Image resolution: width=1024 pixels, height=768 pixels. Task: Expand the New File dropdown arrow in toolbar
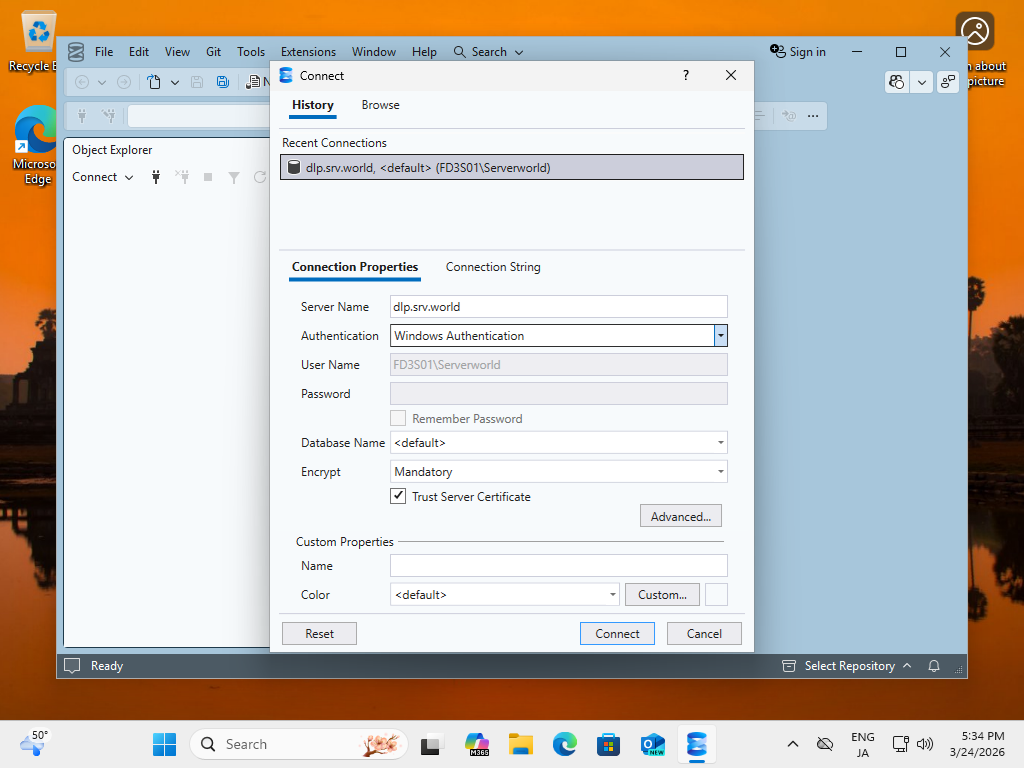(x=175, y=82)
